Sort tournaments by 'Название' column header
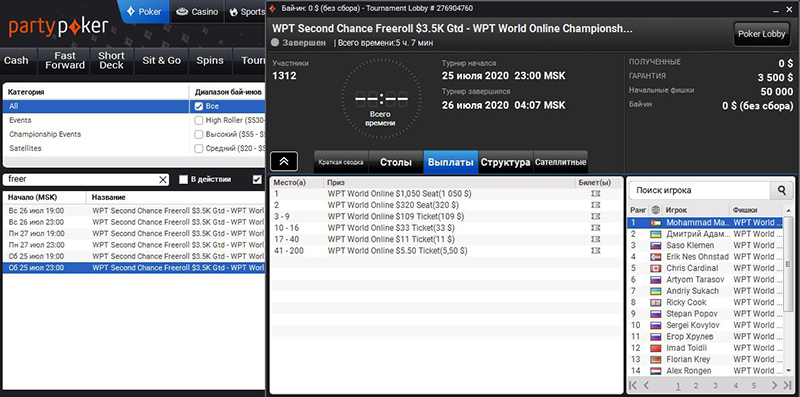This screenshot has width=800, height=397. [177, 197]
